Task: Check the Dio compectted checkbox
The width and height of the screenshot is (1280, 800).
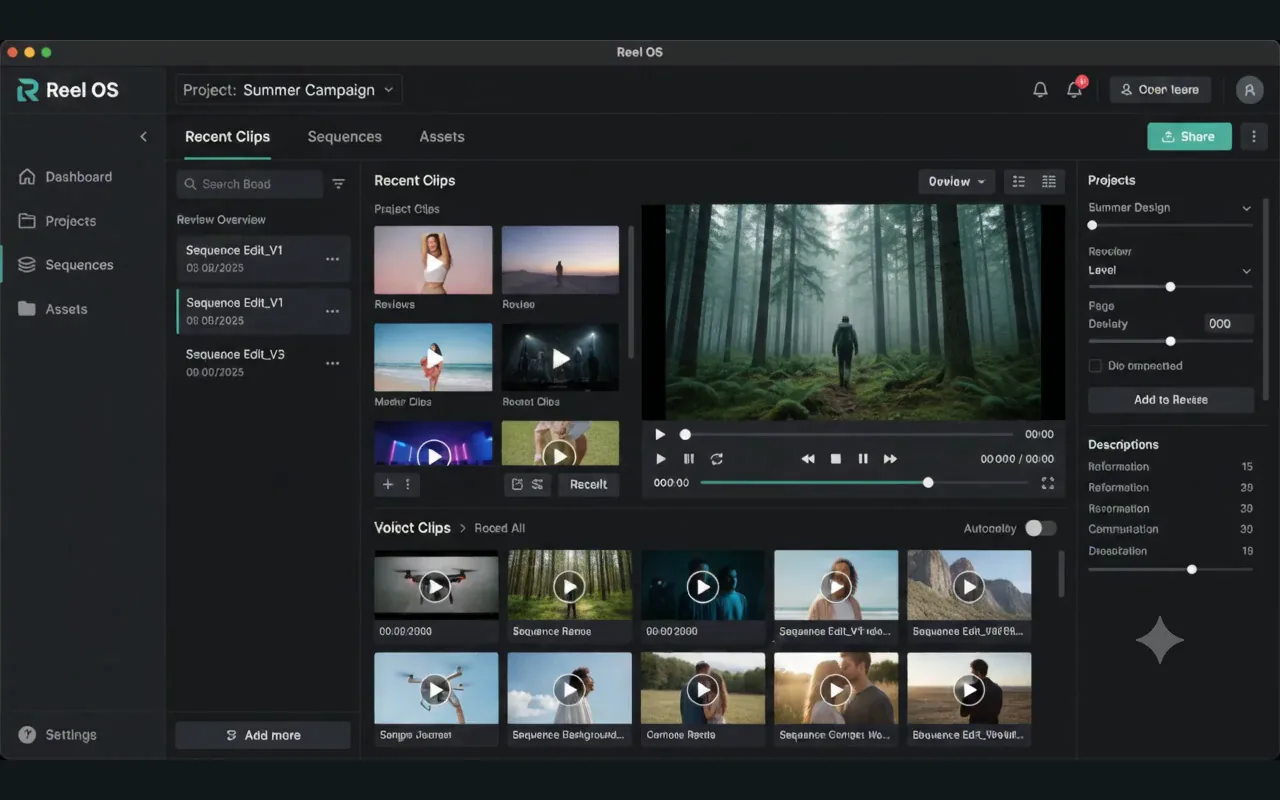Action: (1095, 366)
